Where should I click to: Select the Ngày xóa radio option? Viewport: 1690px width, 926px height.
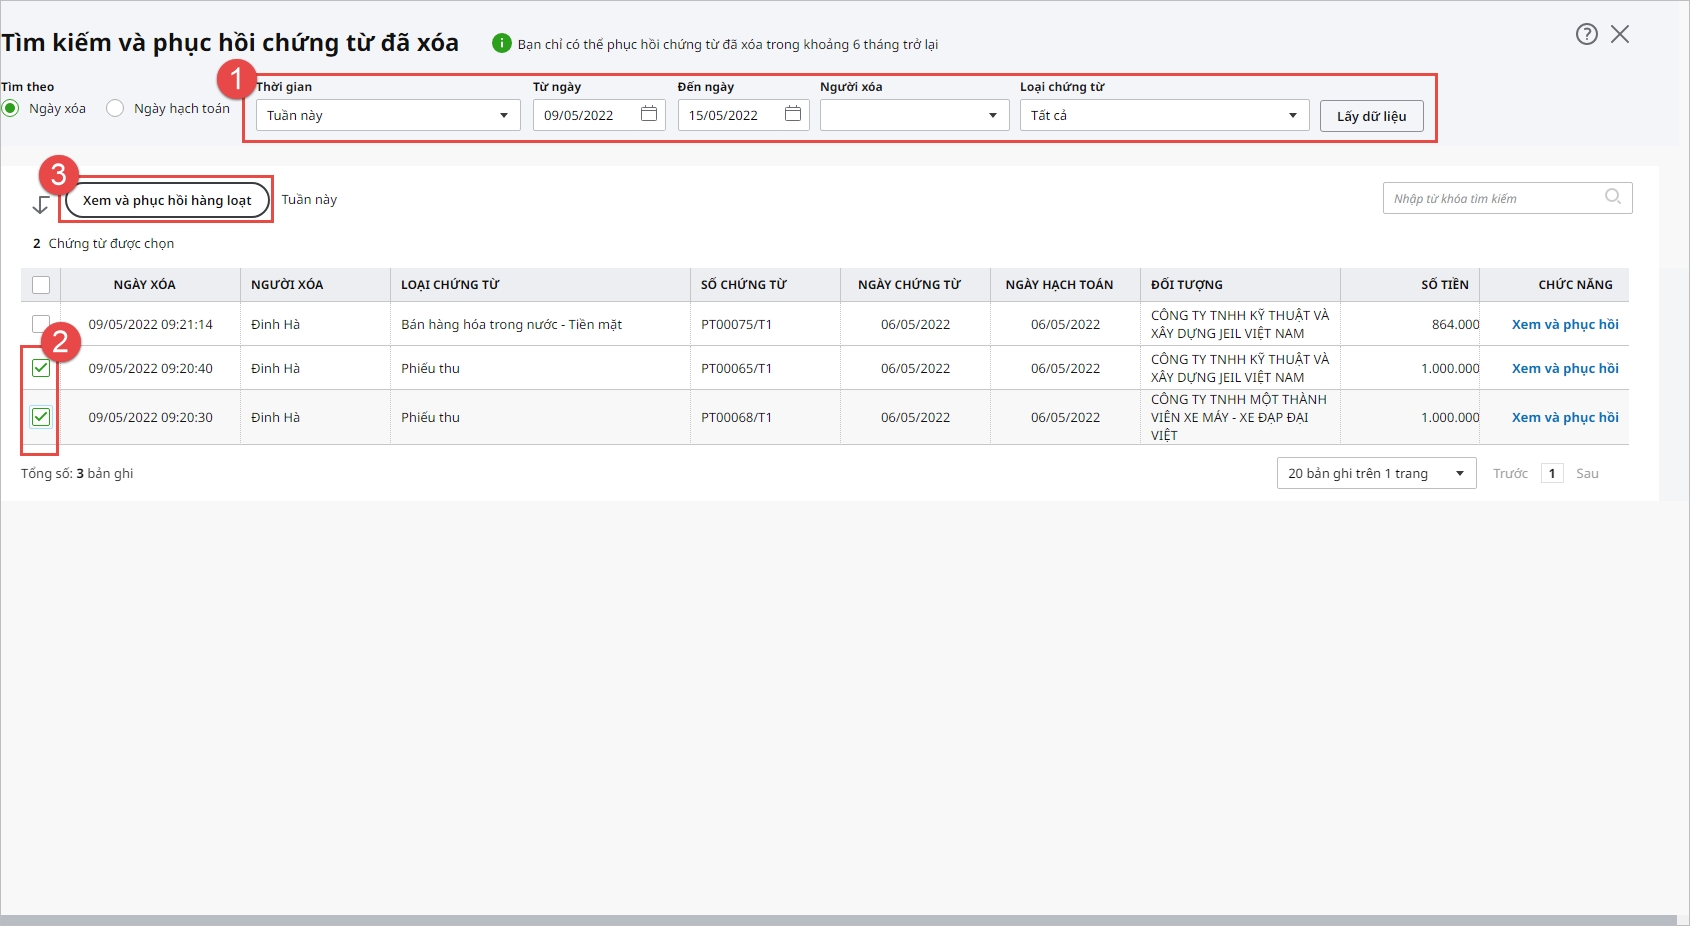[11, 108]
